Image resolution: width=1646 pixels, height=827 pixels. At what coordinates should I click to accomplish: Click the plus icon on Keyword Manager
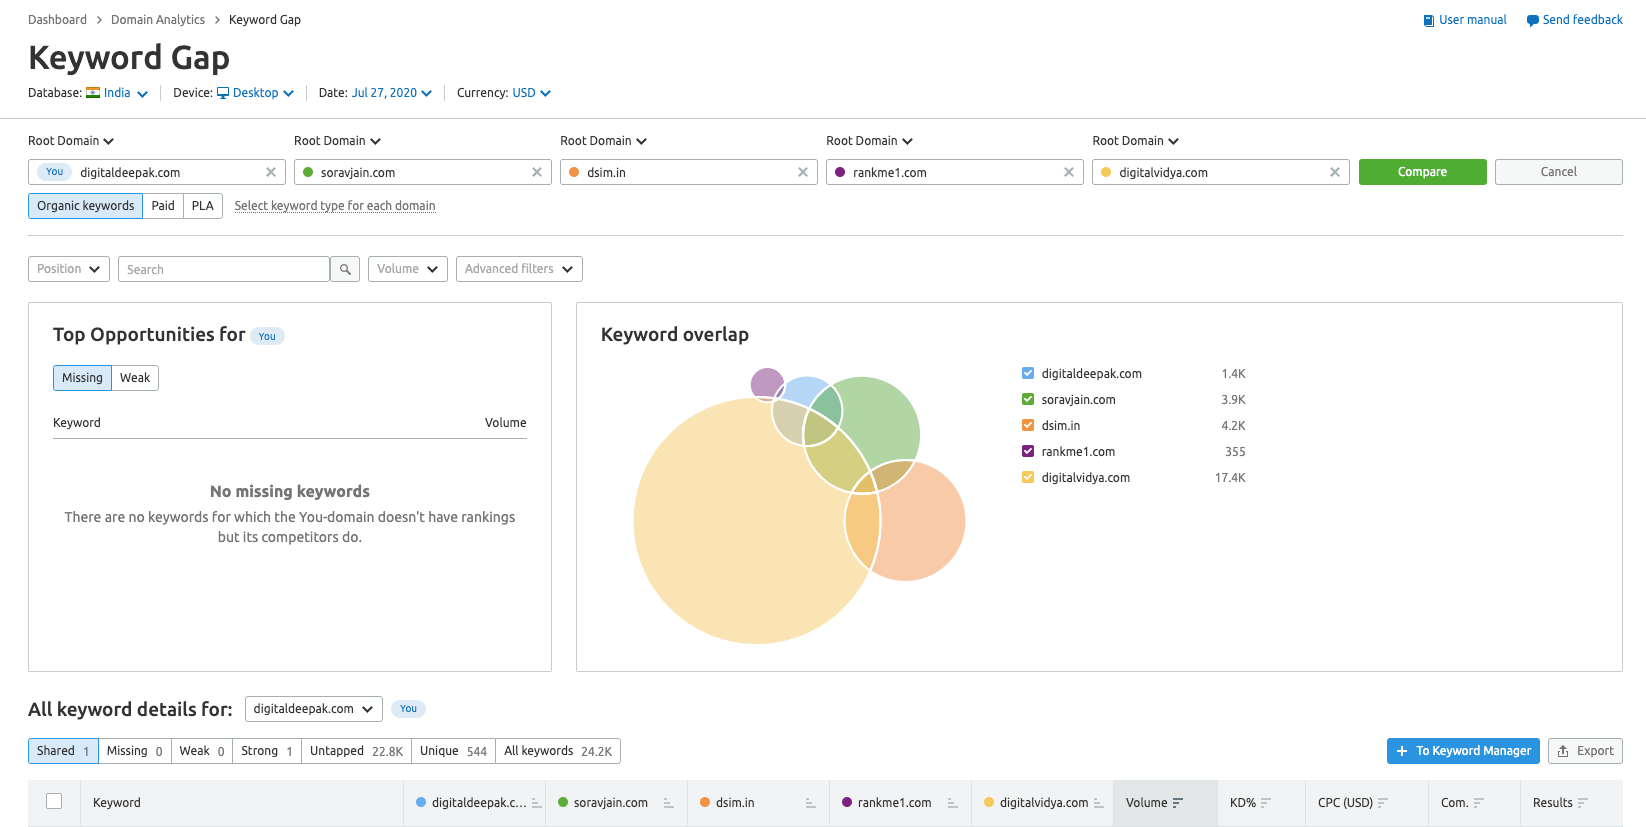point(1402,751)
